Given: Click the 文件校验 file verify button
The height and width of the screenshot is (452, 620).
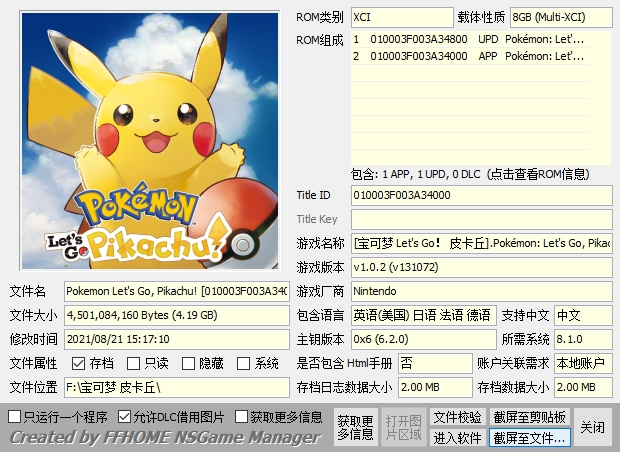Looking at the screenshot, I should (457, 417).
